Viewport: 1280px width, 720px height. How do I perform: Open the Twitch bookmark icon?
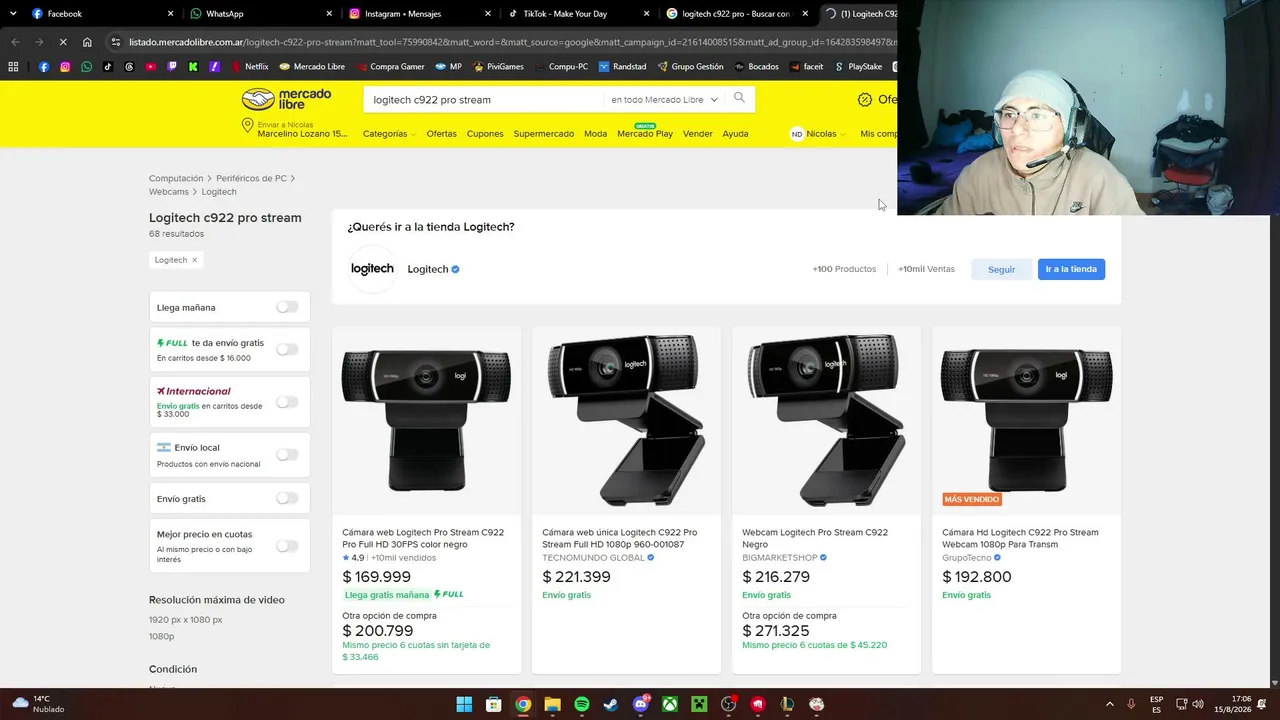click(x=172, y=67)
